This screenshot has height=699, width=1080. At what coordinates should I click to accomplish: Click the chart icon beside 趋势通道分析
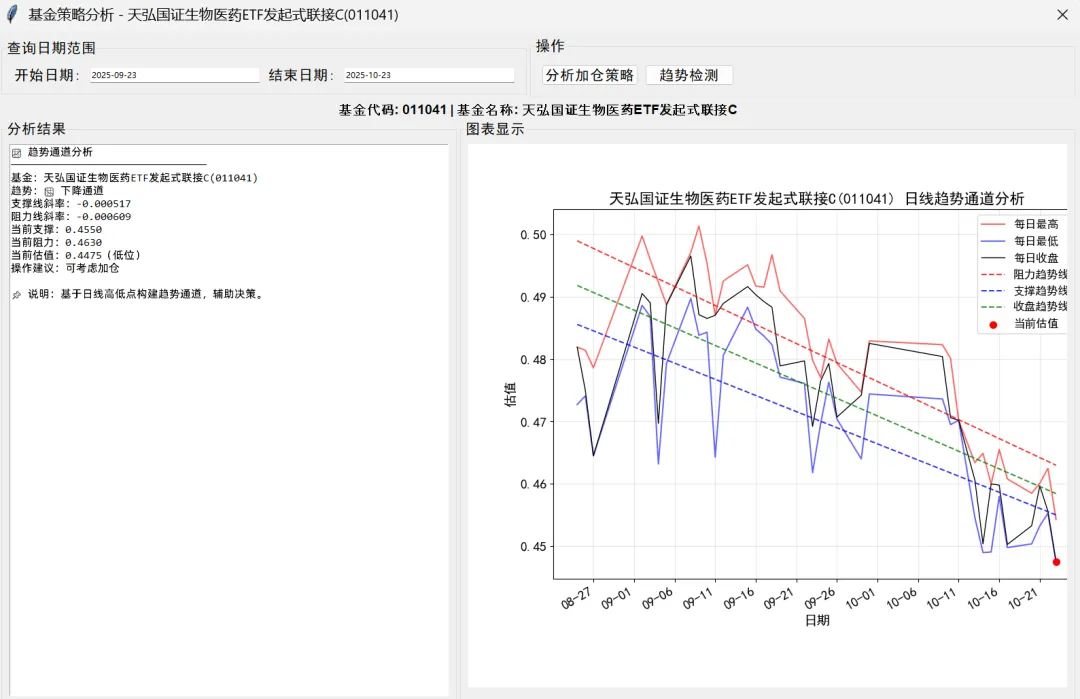tap(17, 153)
